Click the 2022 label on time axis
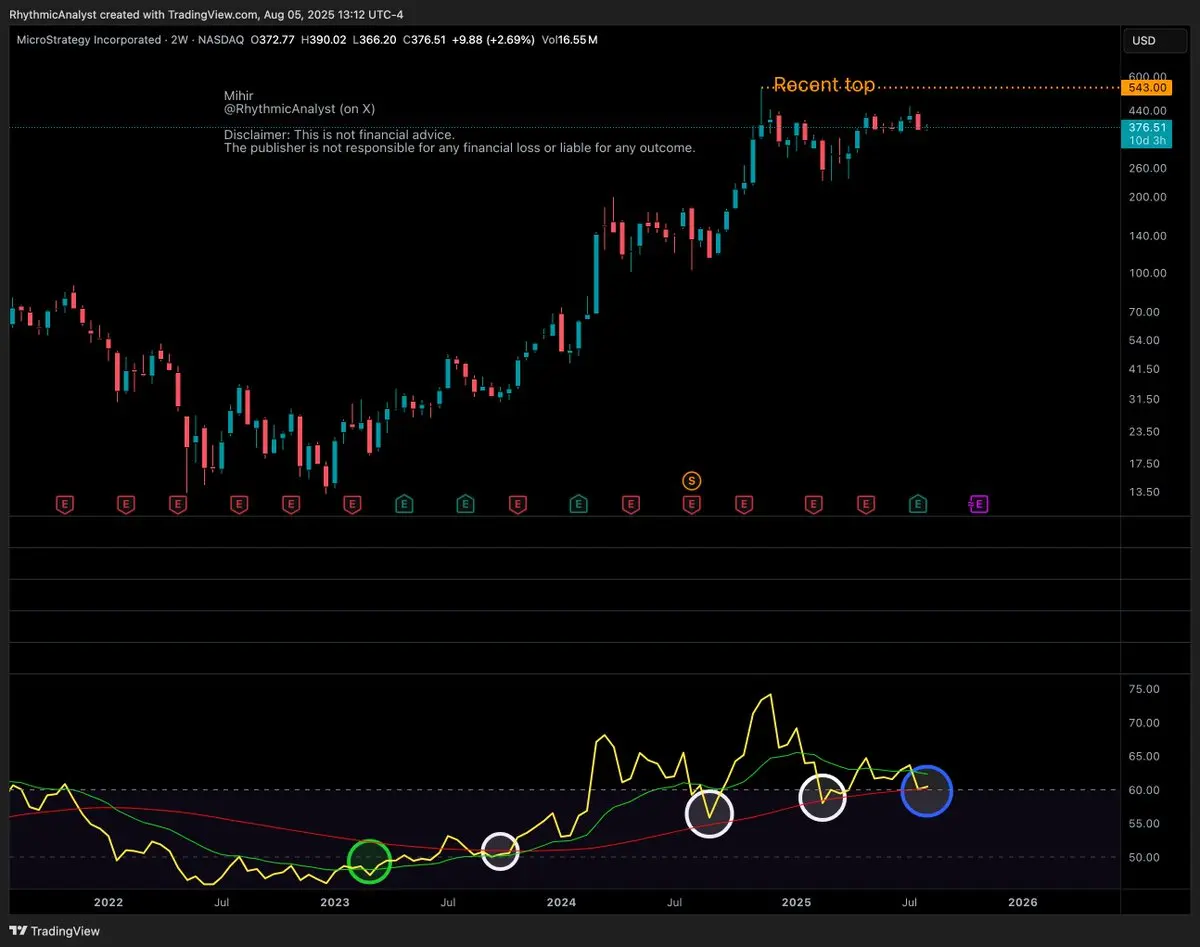 pyautogui.click(x=108, y=902)
